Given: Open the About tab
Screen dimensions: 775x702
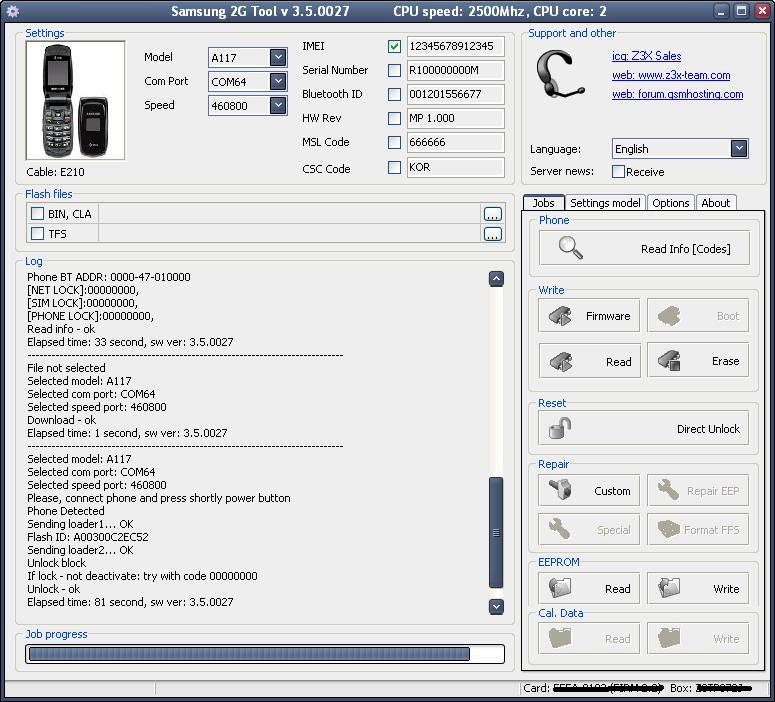Looking at the screenshot, I should [x=716, y=203].
